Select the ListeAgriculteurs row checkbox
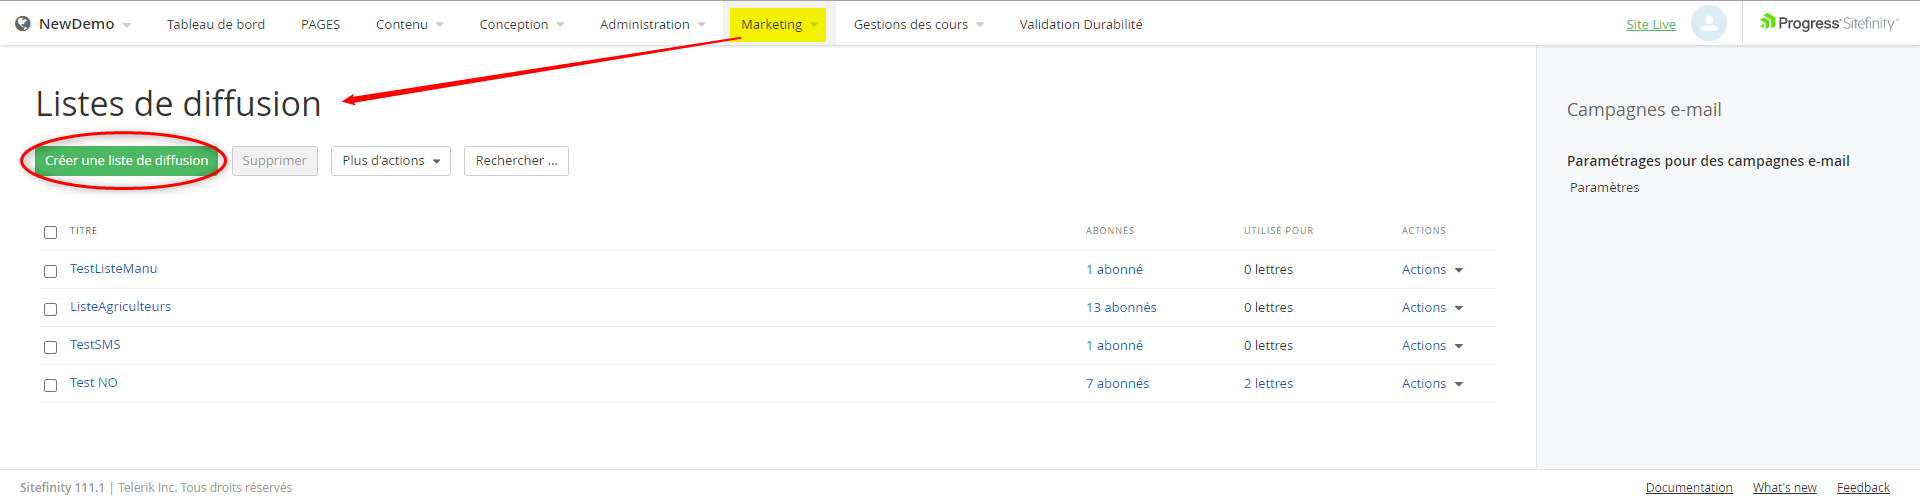 [50, 309]
